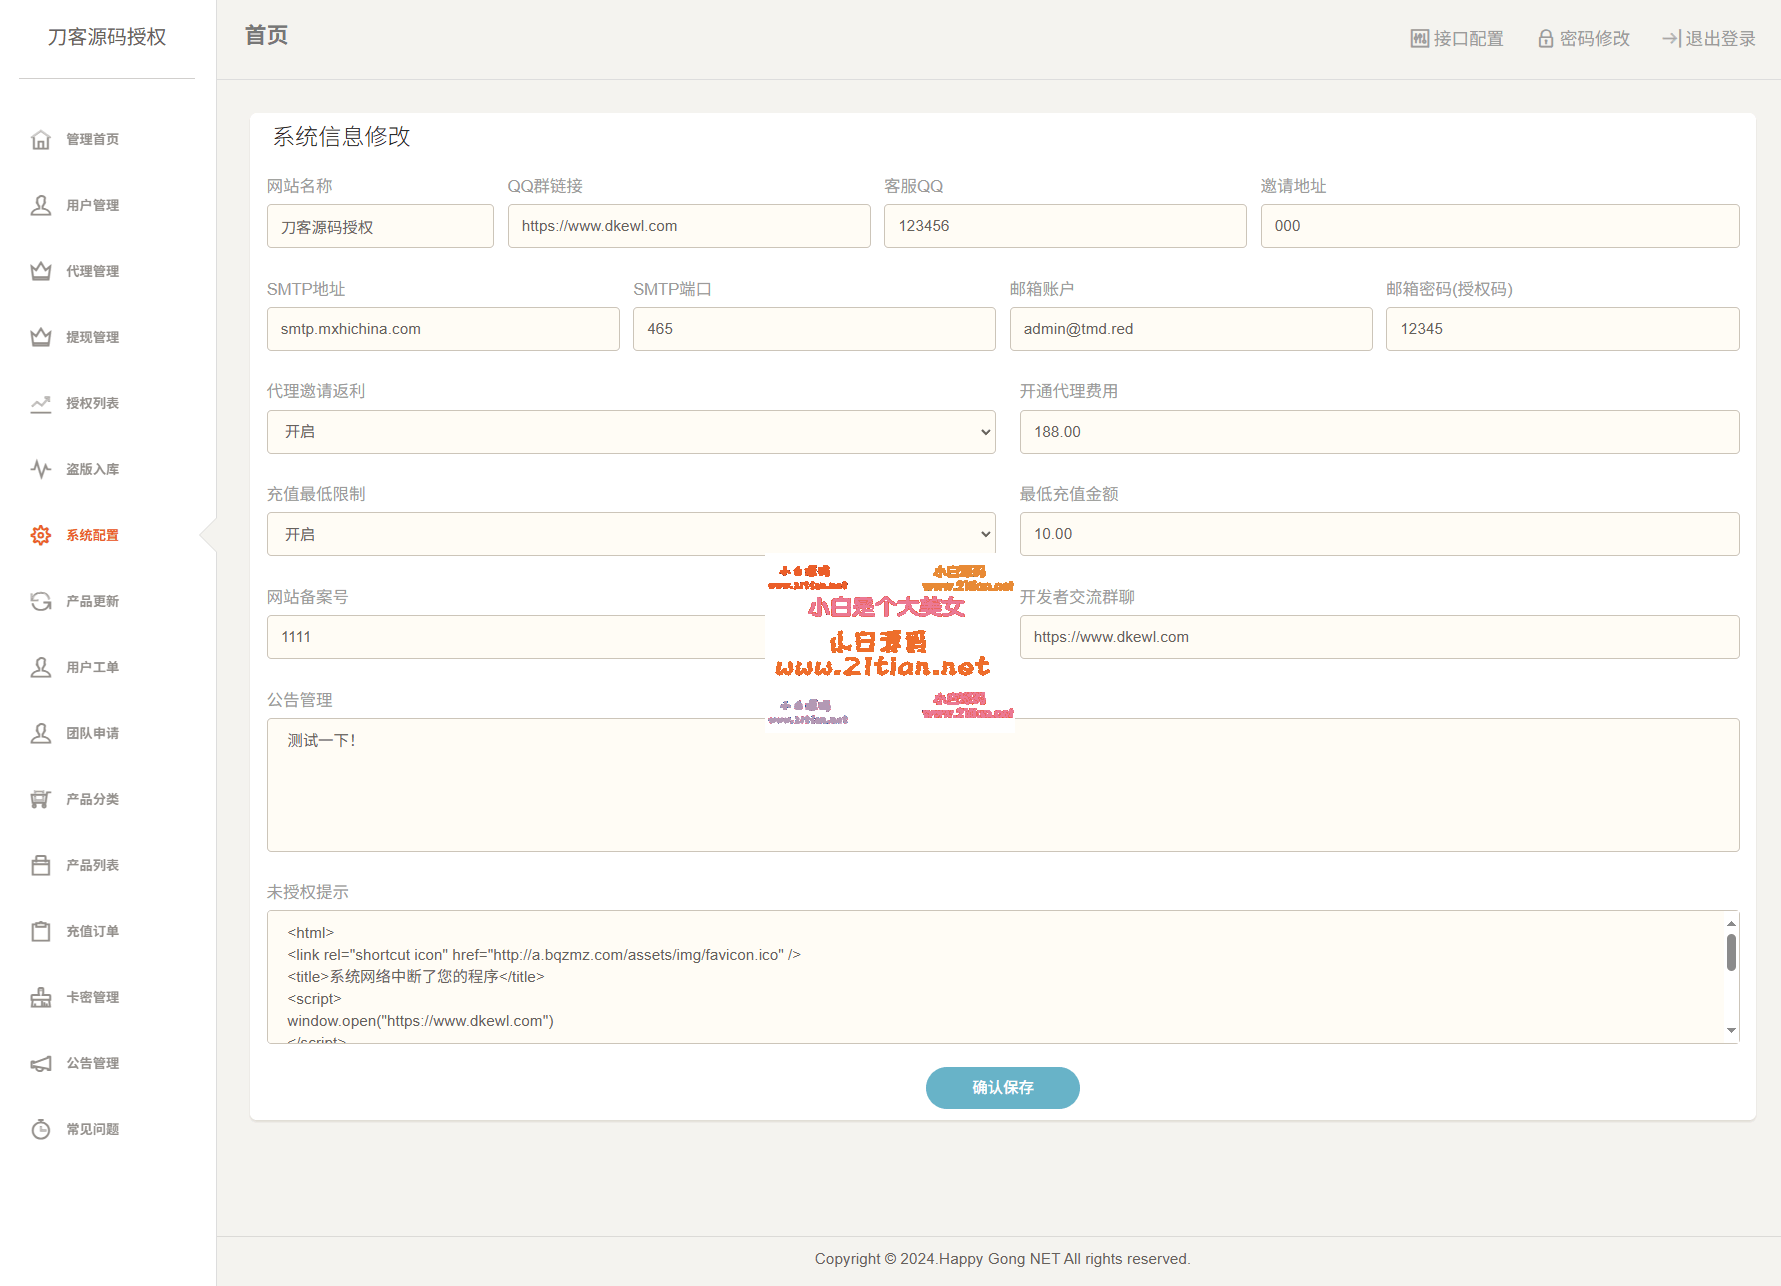Click the clock icon beside 常见问题
Image resolution: width=1781 pixels, height=1286 pixels.
(41, 1129)
